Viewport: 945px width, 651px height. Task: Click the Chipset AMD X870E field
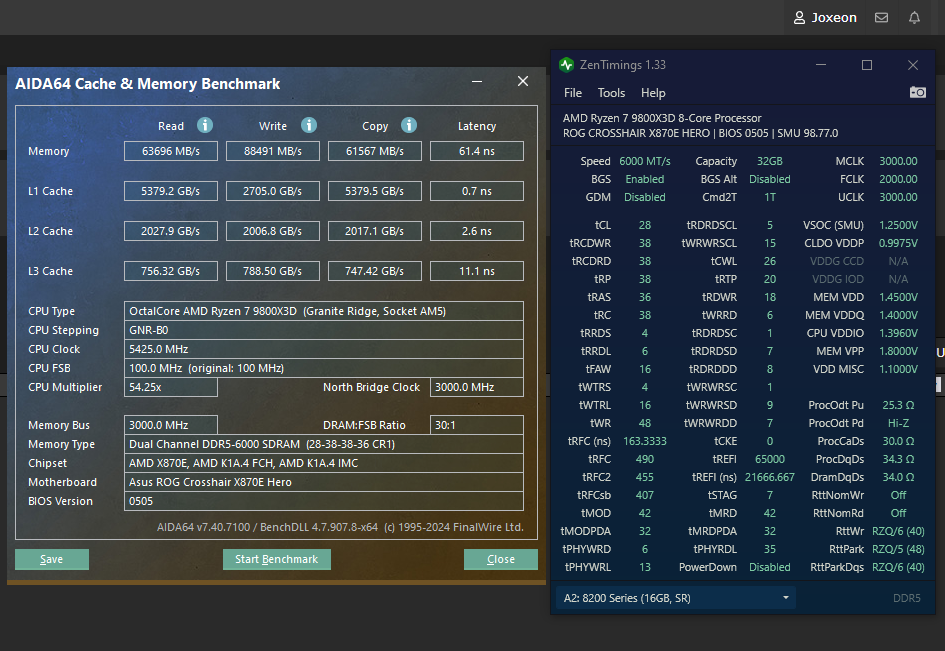pos(324,463)
